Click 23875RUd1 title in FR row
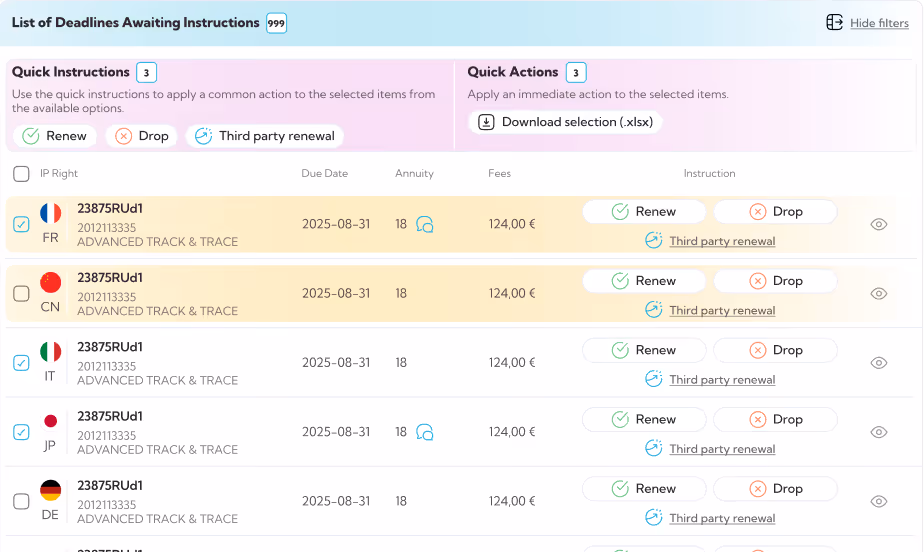 click(x=110, y=209)
